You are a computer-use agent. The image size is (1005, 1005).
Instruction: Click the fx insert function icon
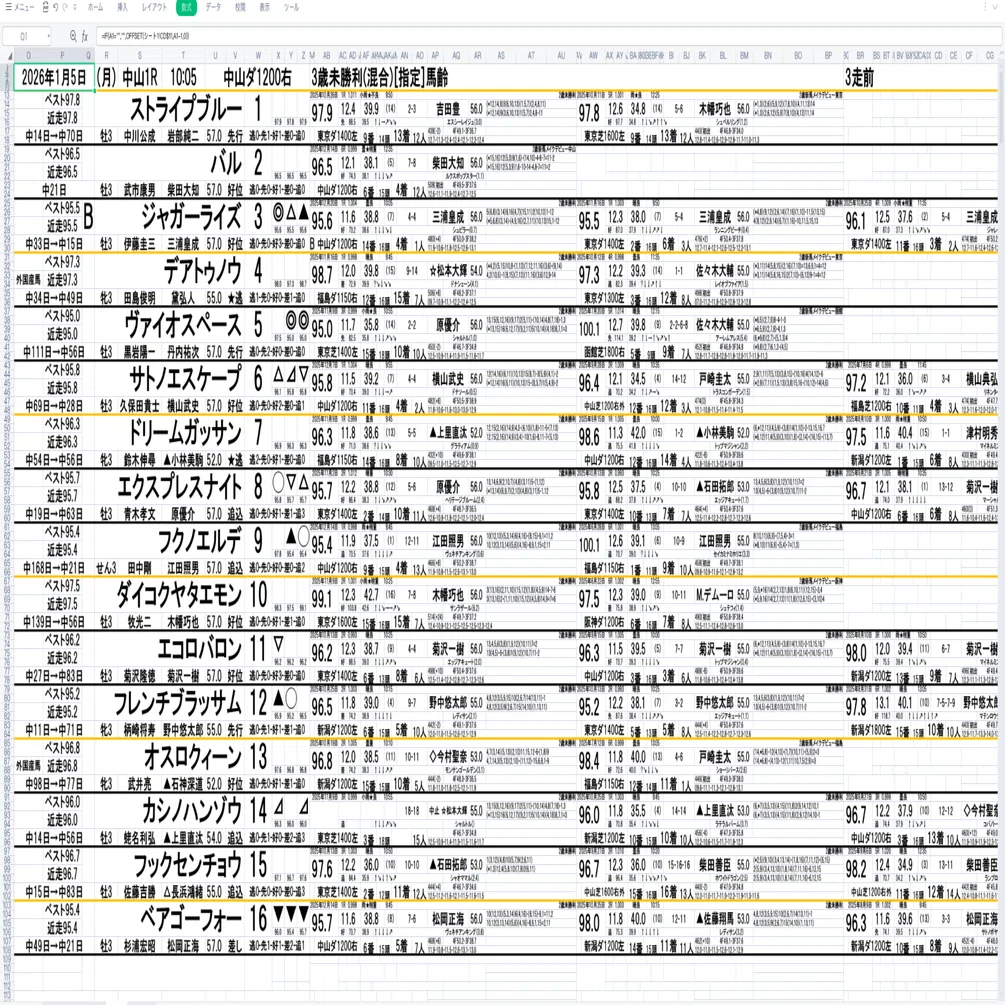click(x=85, y=37)
